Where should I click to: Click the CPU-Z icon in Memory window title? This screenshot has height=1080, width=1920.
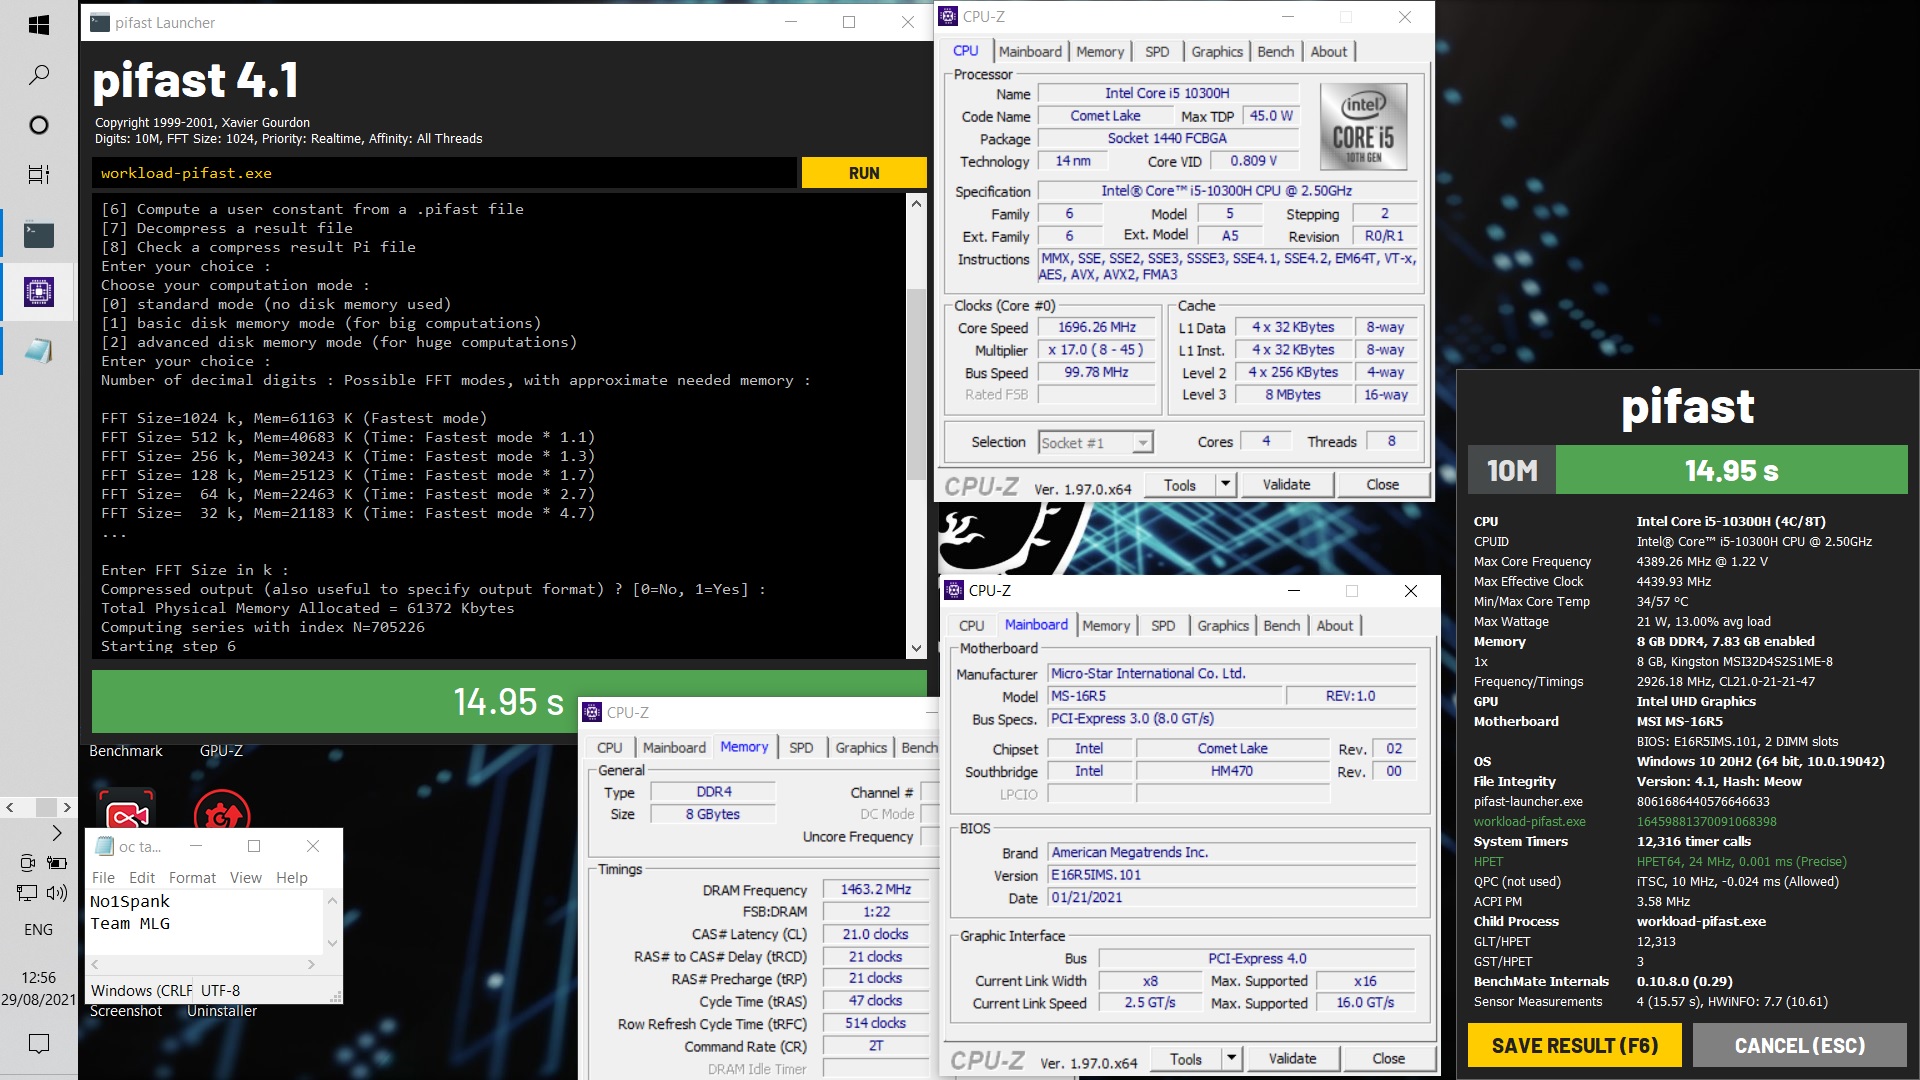592,713
